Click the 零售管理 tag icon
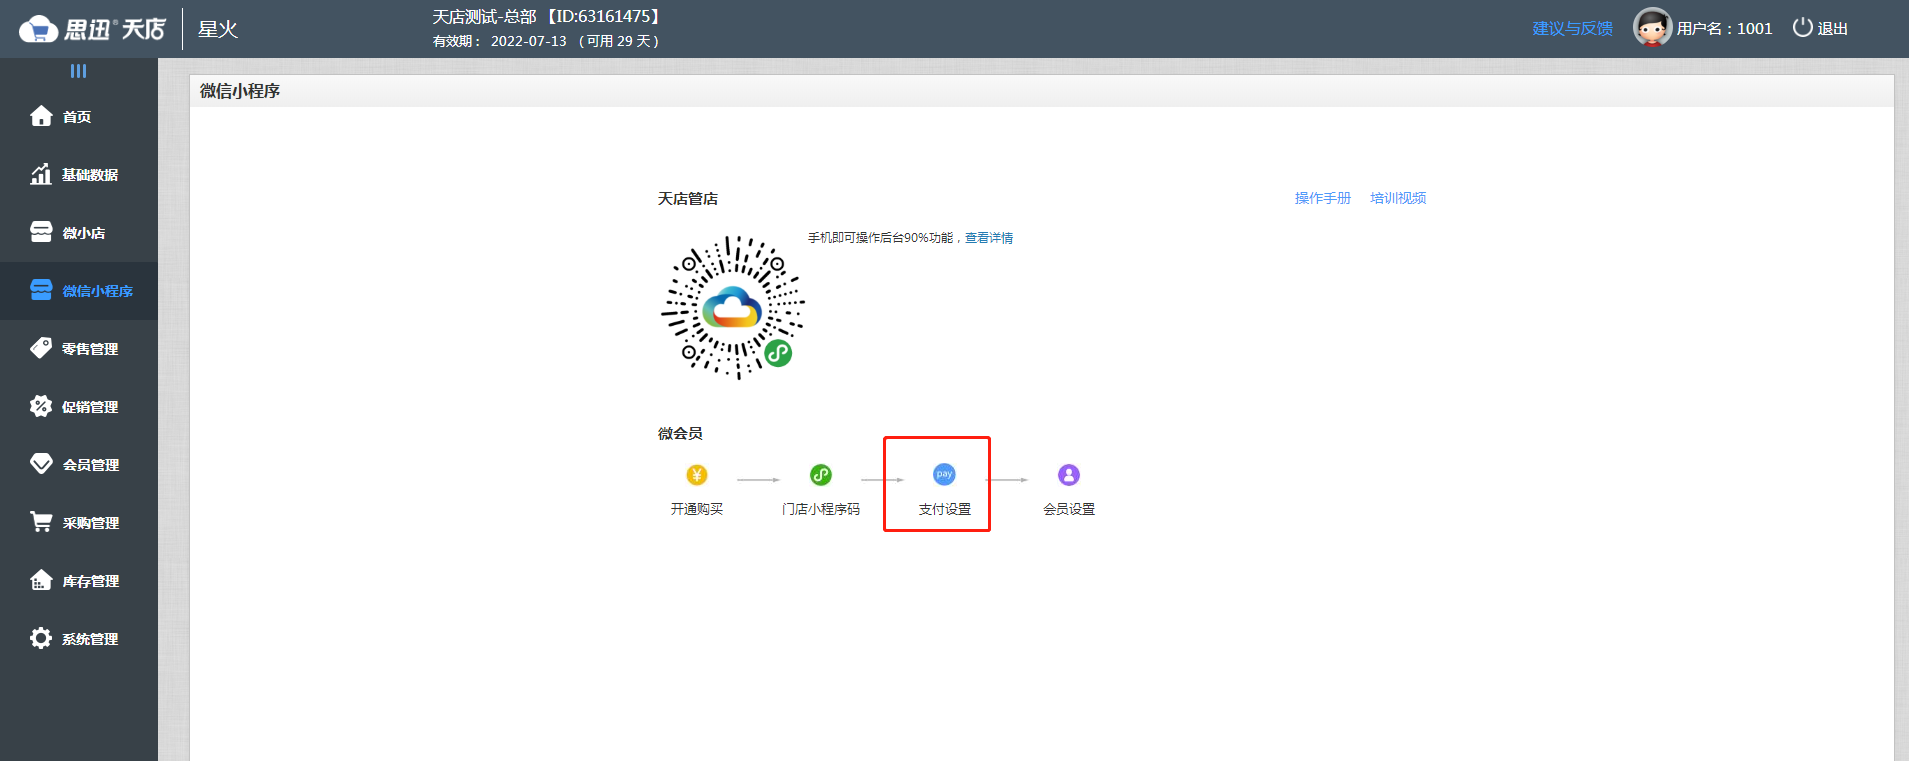 (41, 348)
